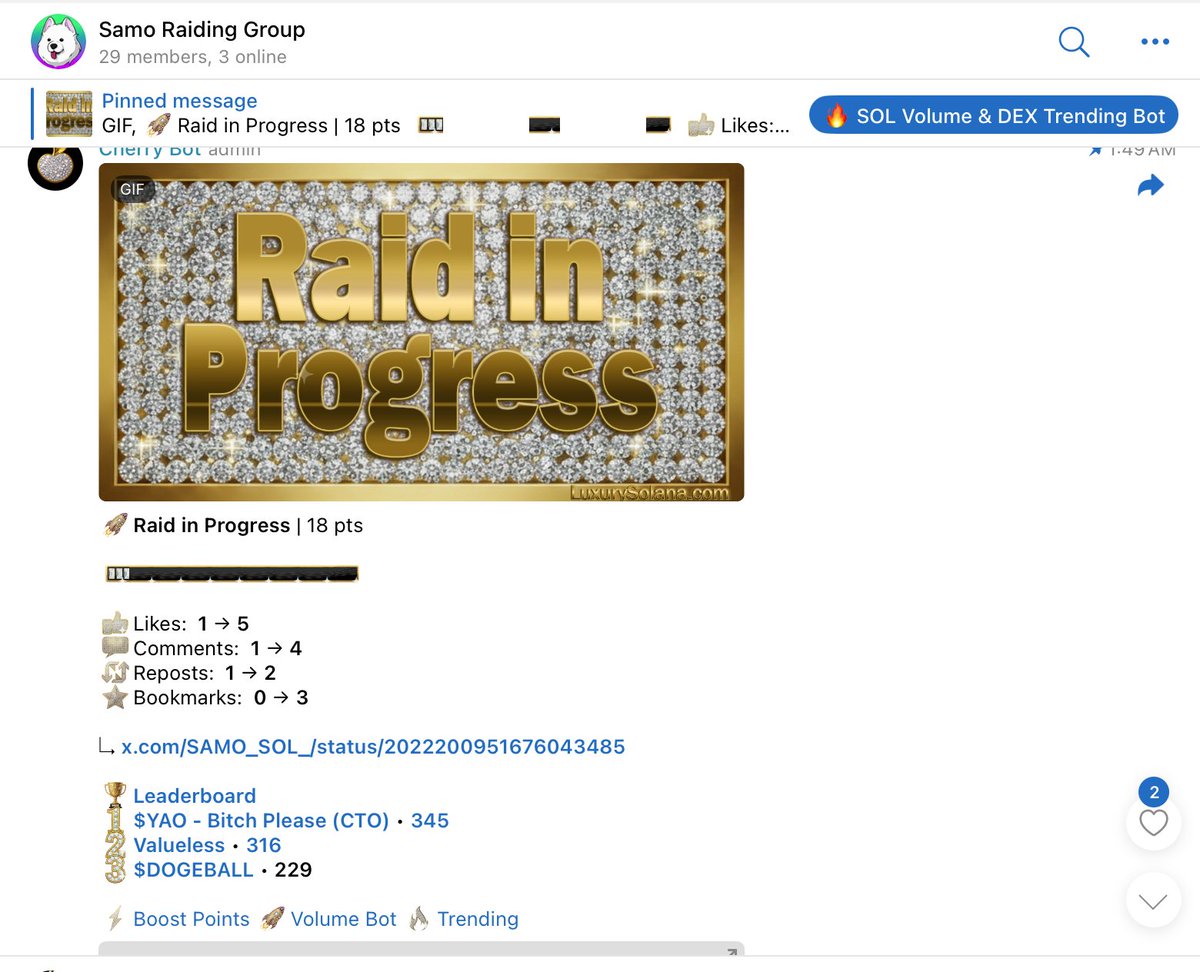The height and width of the screenshot is (972, 1200).
Task: Open the Samo Raiding Group title
Action: [202, 29]
